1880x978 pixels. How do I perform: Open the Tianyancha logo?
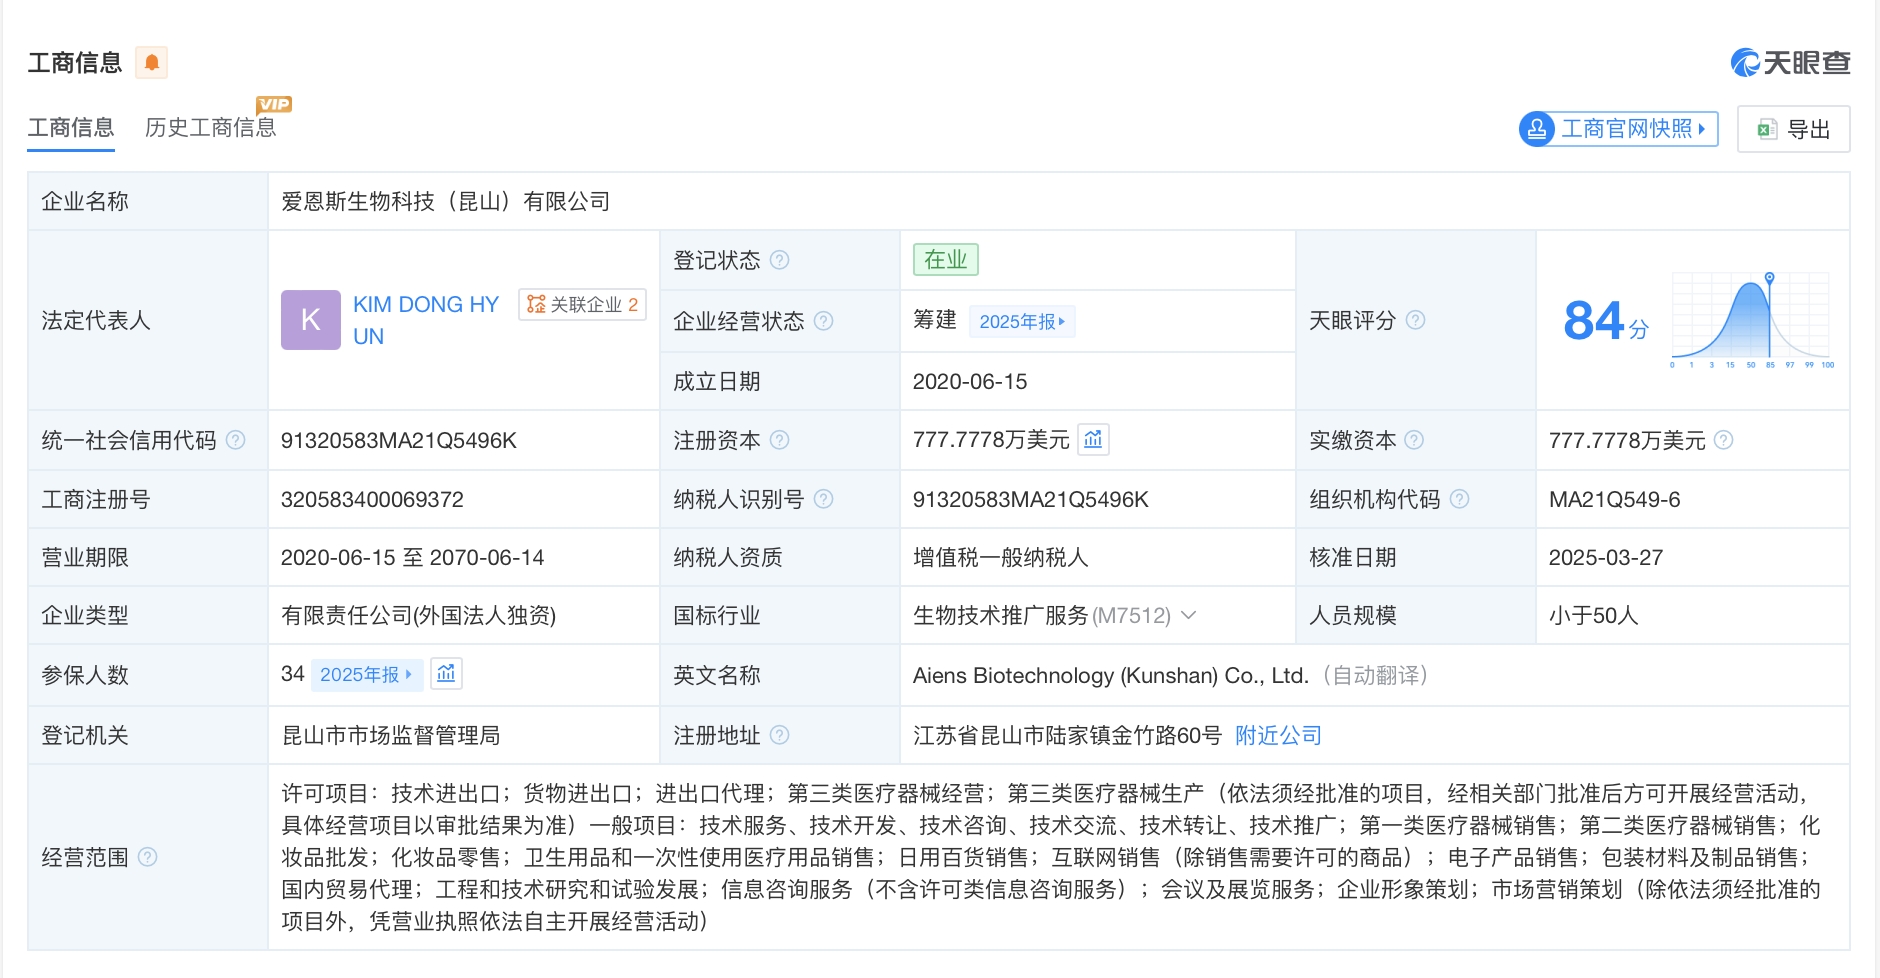coord(1790,63)
